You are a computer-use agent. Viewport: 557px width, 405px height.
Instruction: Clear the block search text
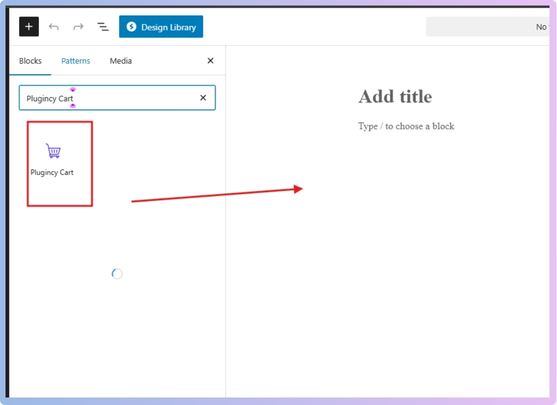[x=203, y=98]
